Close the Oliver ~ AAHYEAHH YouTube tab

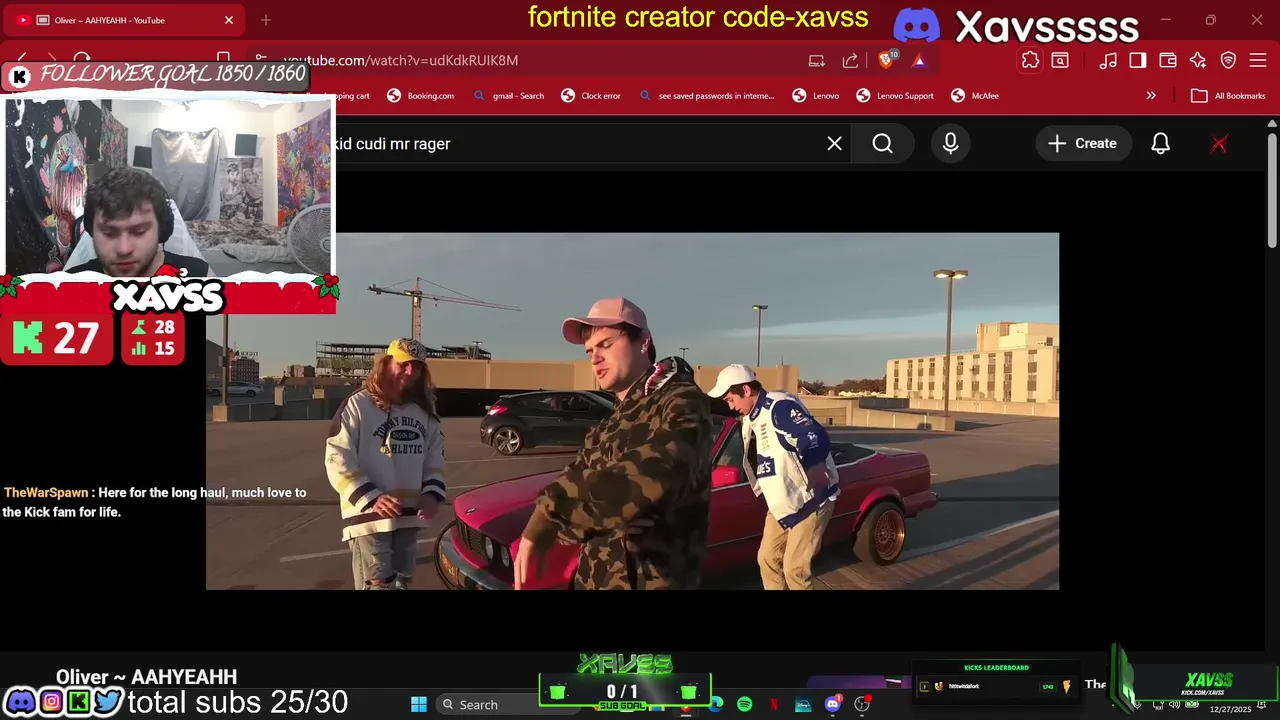(x=228, y=20)
